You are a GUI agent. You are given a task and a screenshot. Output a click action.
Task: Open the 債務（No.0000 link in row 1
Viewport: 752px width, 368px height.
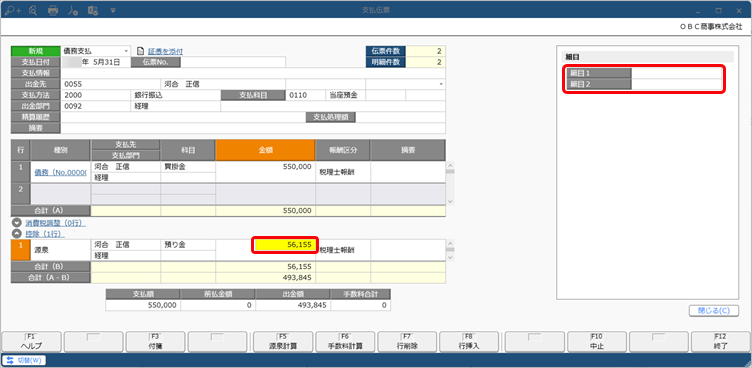coord(60,172)
